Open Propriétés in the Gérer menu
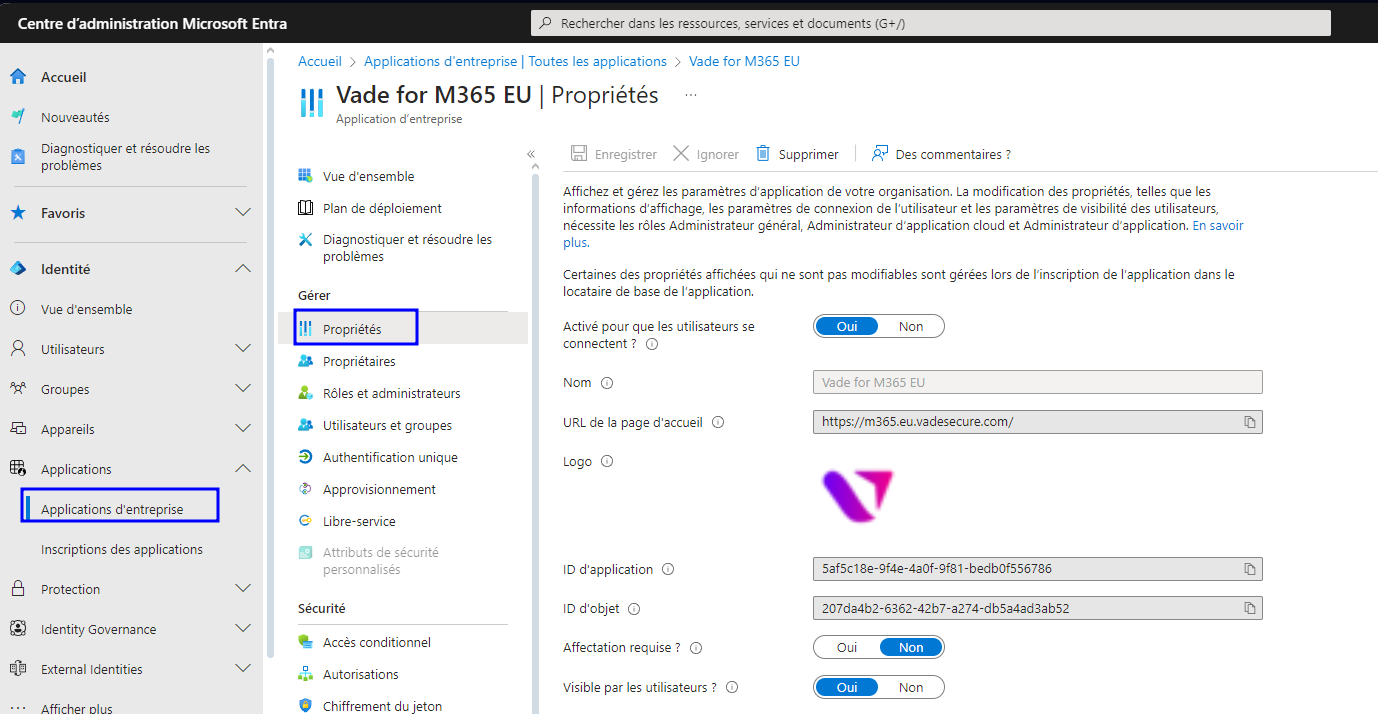1378x714 pixels. coord(403,329)
